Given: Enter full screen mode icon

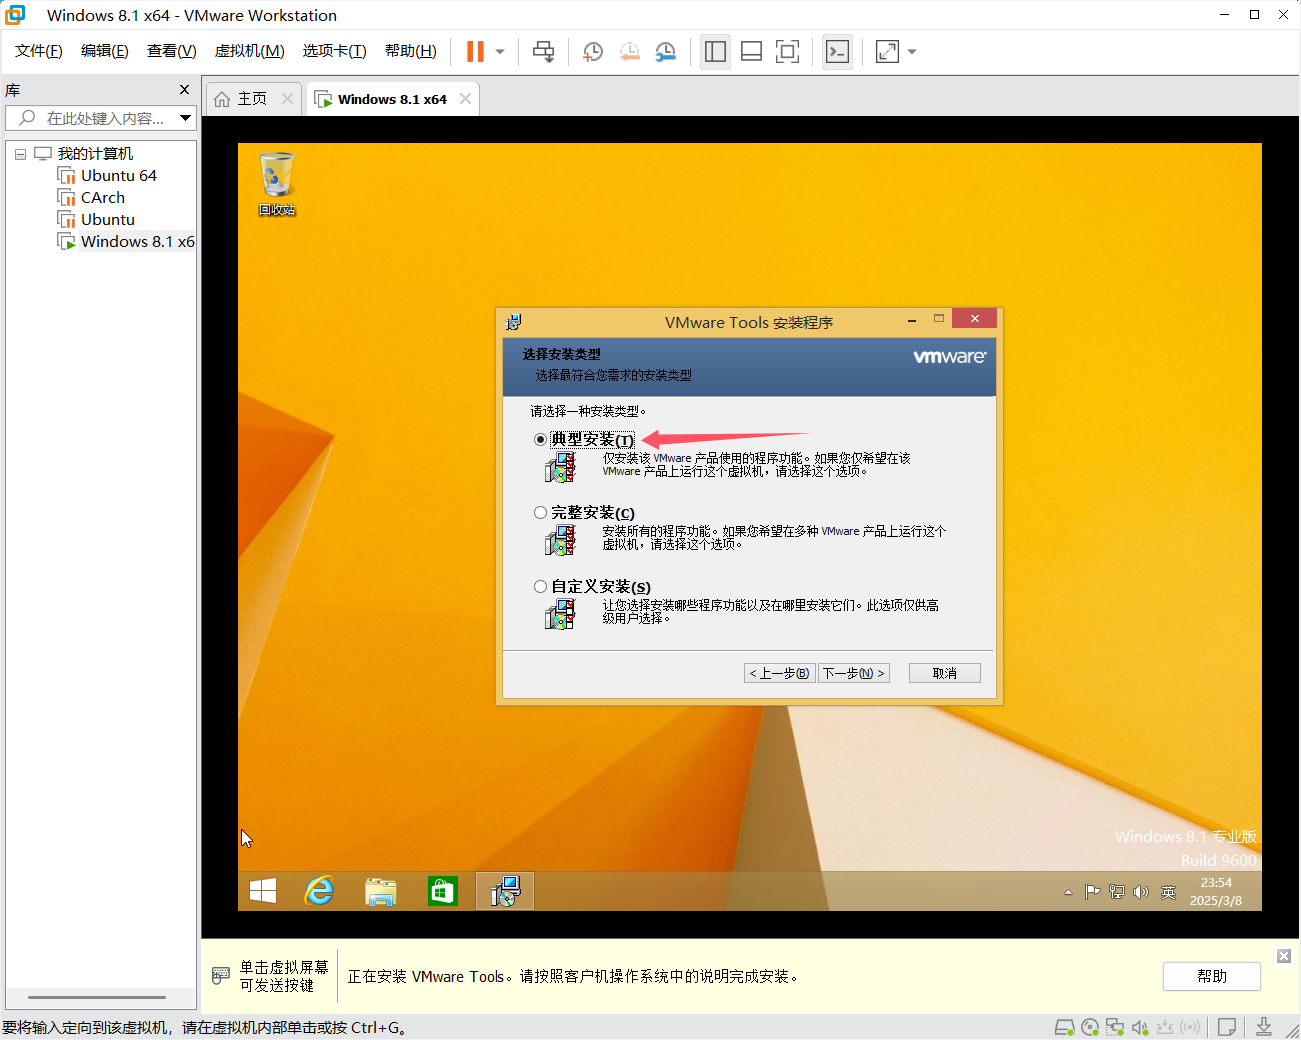Looking at the screenshot, I should [787, 52].
